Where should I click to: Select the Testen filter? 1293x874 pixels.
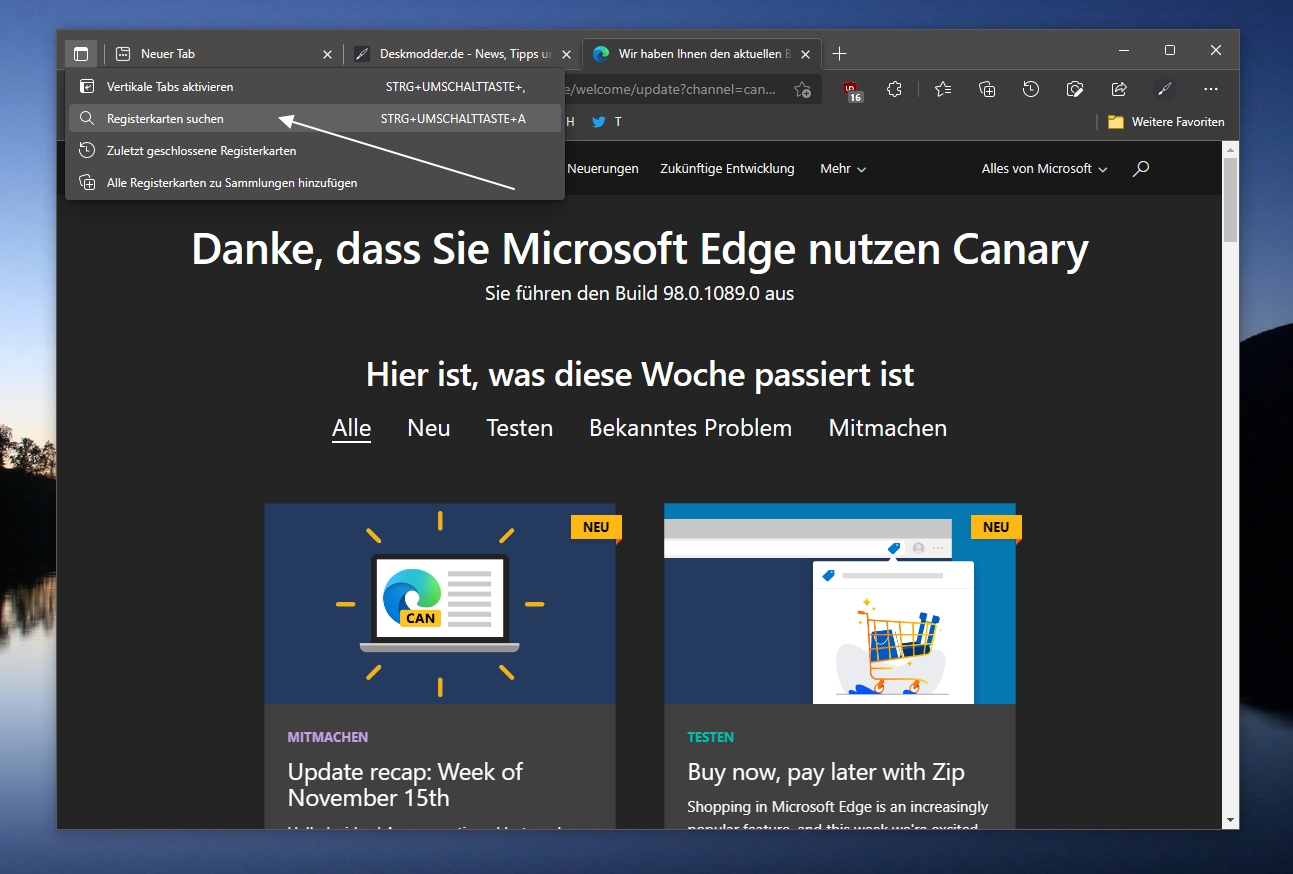coord(520,428)
